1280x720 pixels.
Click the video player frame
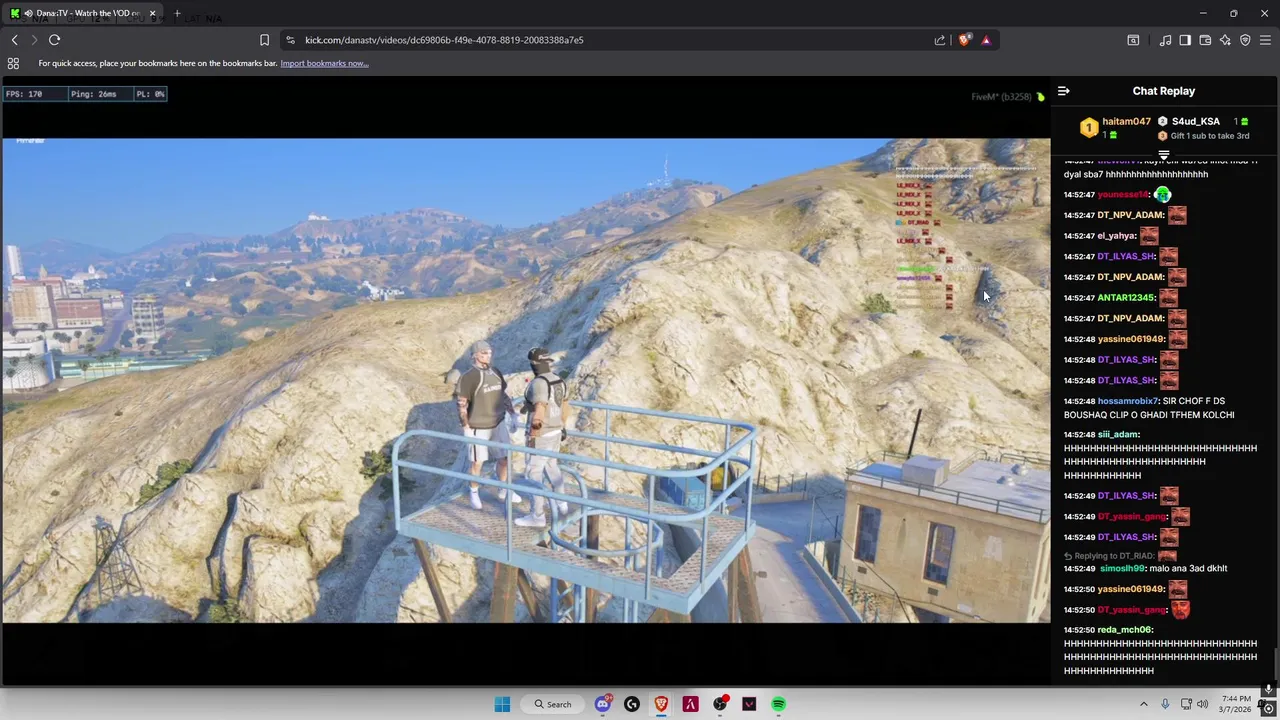tap(526, 380)
